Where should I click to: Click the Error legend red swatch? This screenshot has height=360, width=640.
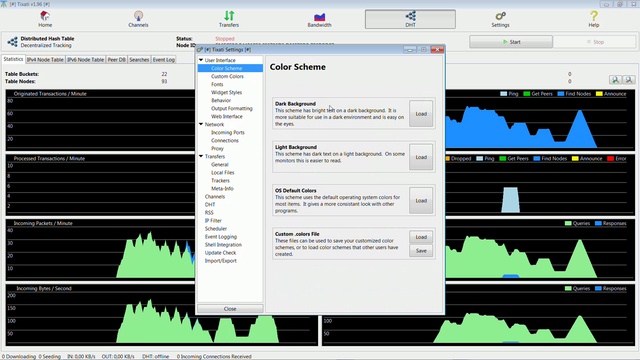point(611,158)
